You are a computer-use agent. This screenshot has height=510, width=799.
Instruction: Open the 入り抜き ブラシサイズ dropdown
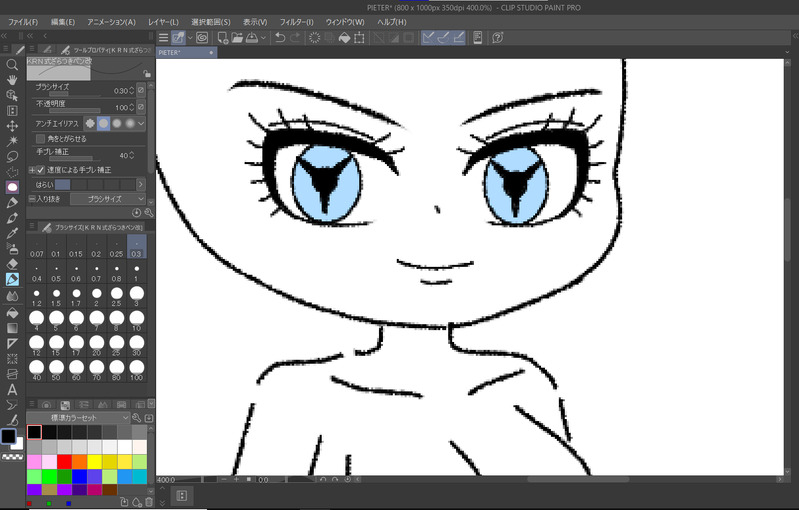[x=108, y=199]
